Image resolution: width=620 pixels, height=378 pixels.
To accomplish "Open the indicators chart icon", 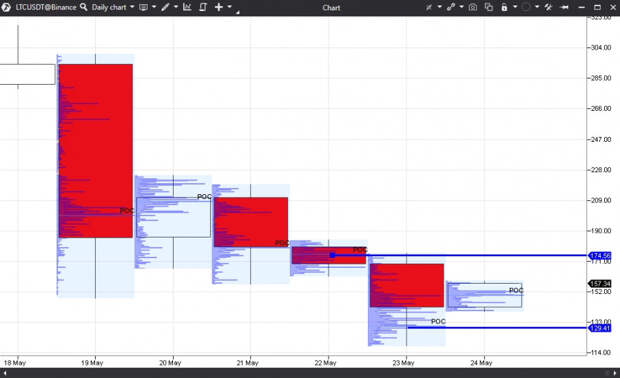I will pos(187,7).
